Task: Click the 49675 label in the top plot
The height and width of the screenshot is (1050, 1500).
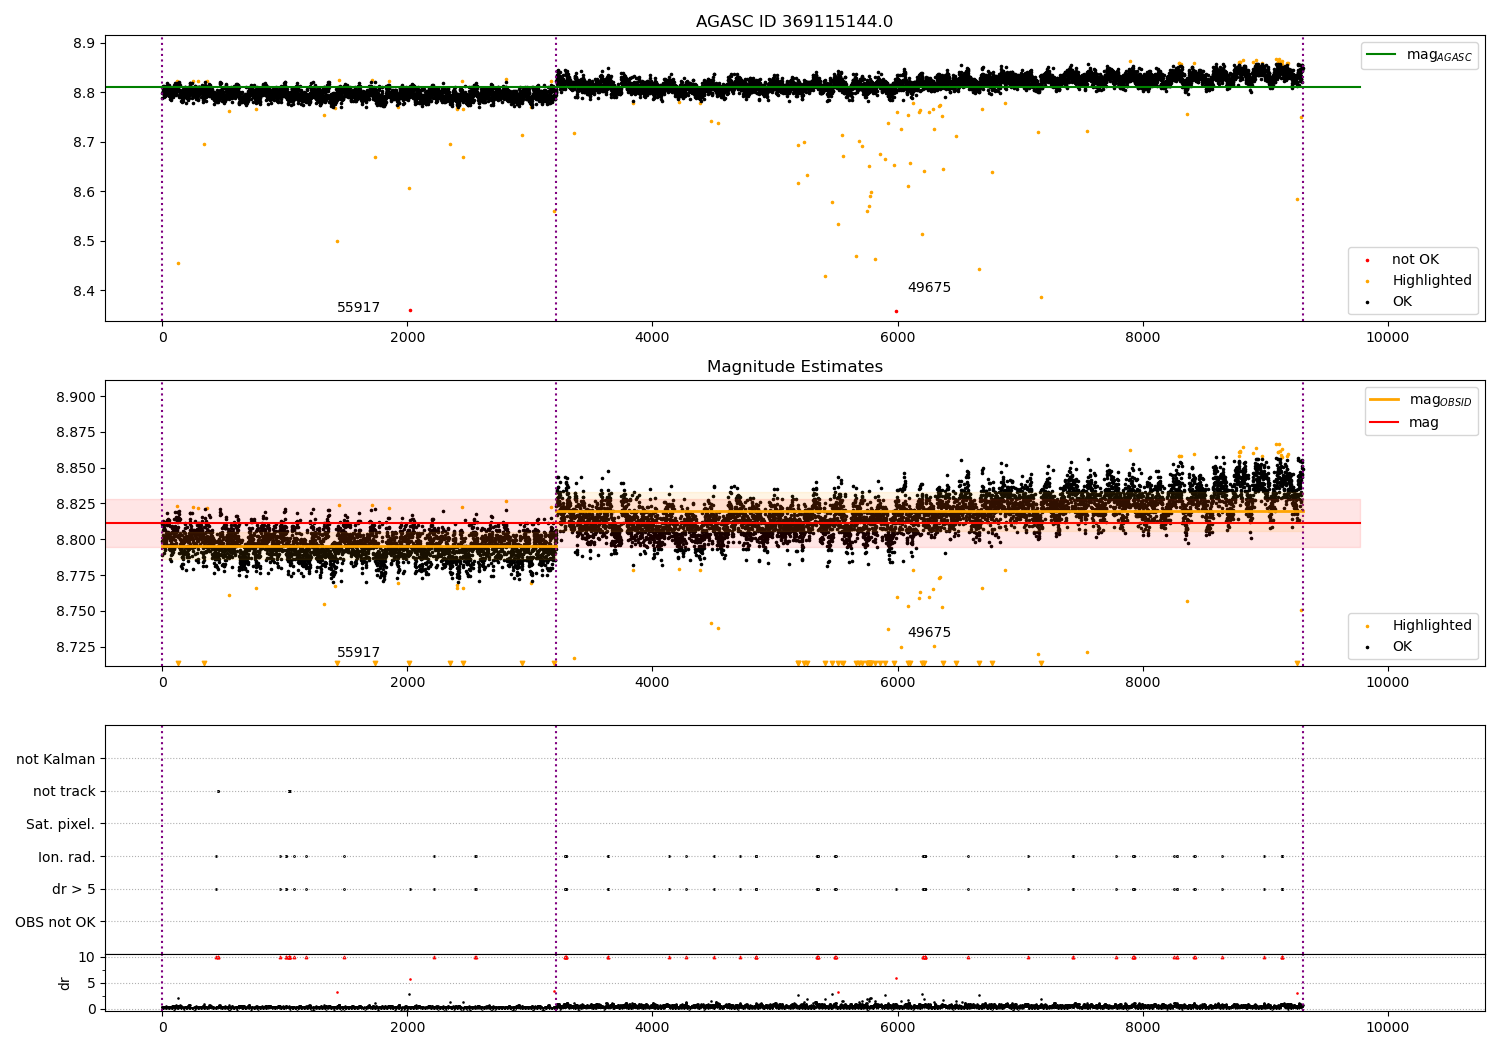Action: (929, 288)
